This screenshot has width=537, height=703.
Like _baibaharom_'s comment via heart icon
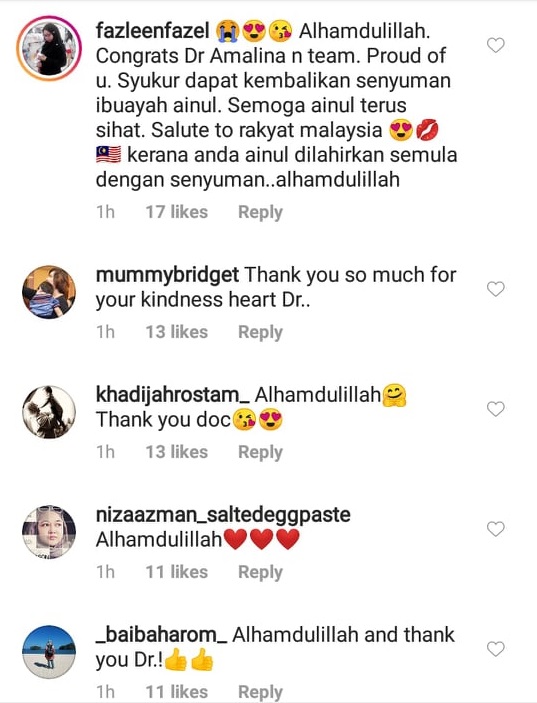point(496,649)
